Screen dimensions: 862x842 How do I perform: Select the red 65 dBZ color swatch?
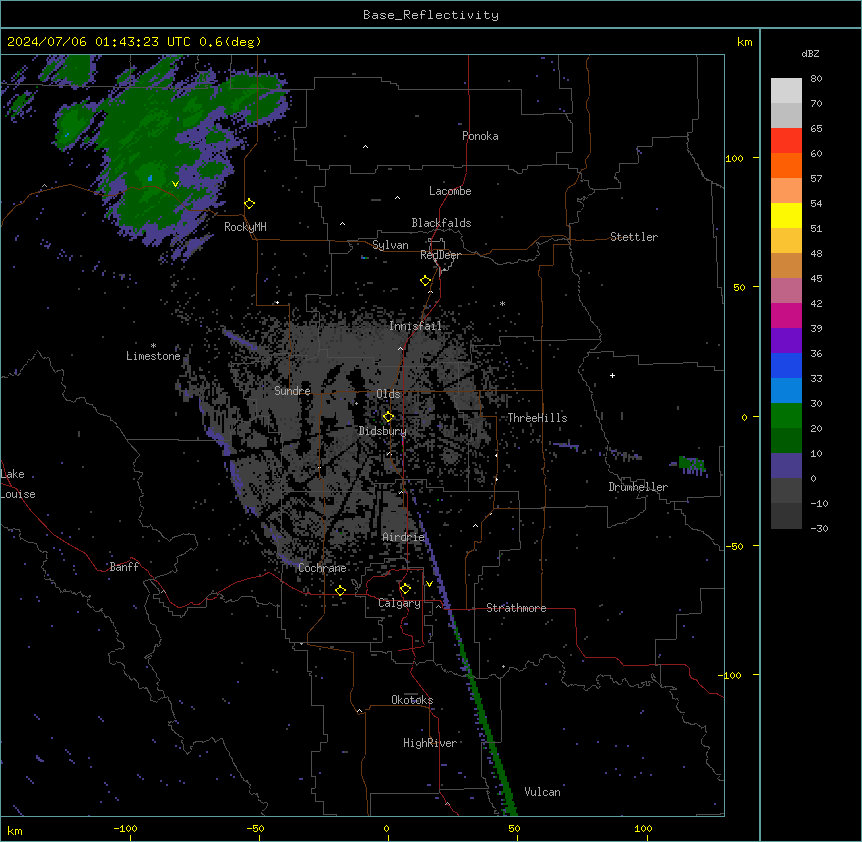pyautogui.click(x=786, y=141)
